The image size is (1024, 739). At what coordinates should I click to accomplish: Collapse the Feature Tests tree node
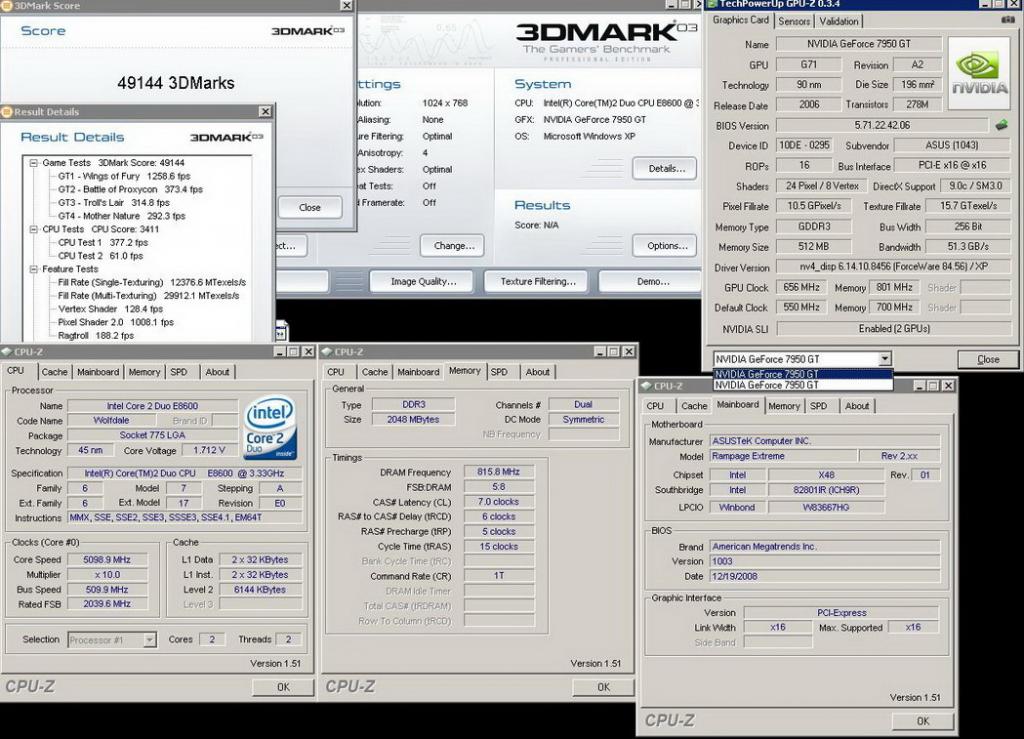point(33,269)
